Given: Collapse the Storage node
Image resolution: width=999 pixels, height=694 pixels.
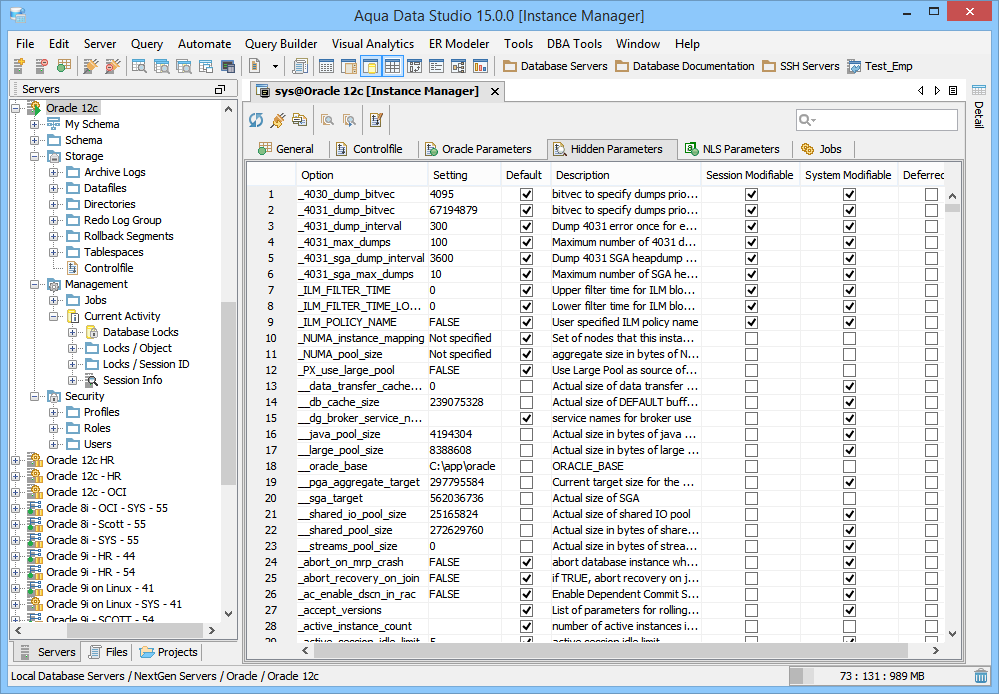Looking at the screenshot, I should 34,156.
